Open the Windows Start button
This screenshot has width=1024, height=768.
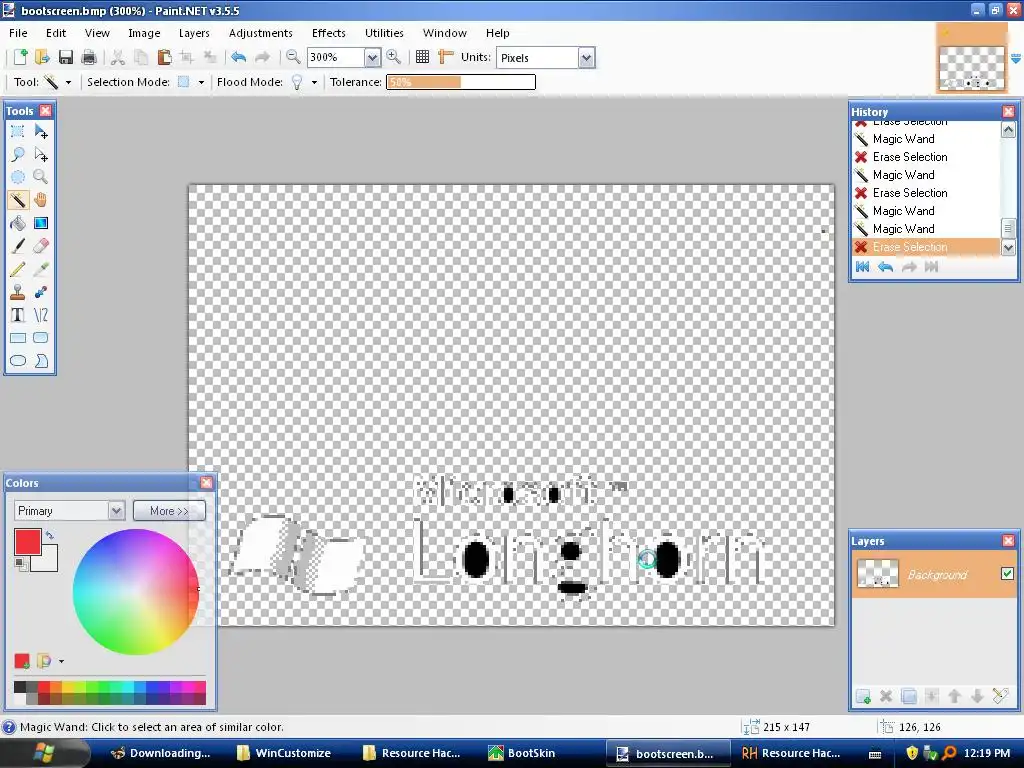click(x=44, y=753)
